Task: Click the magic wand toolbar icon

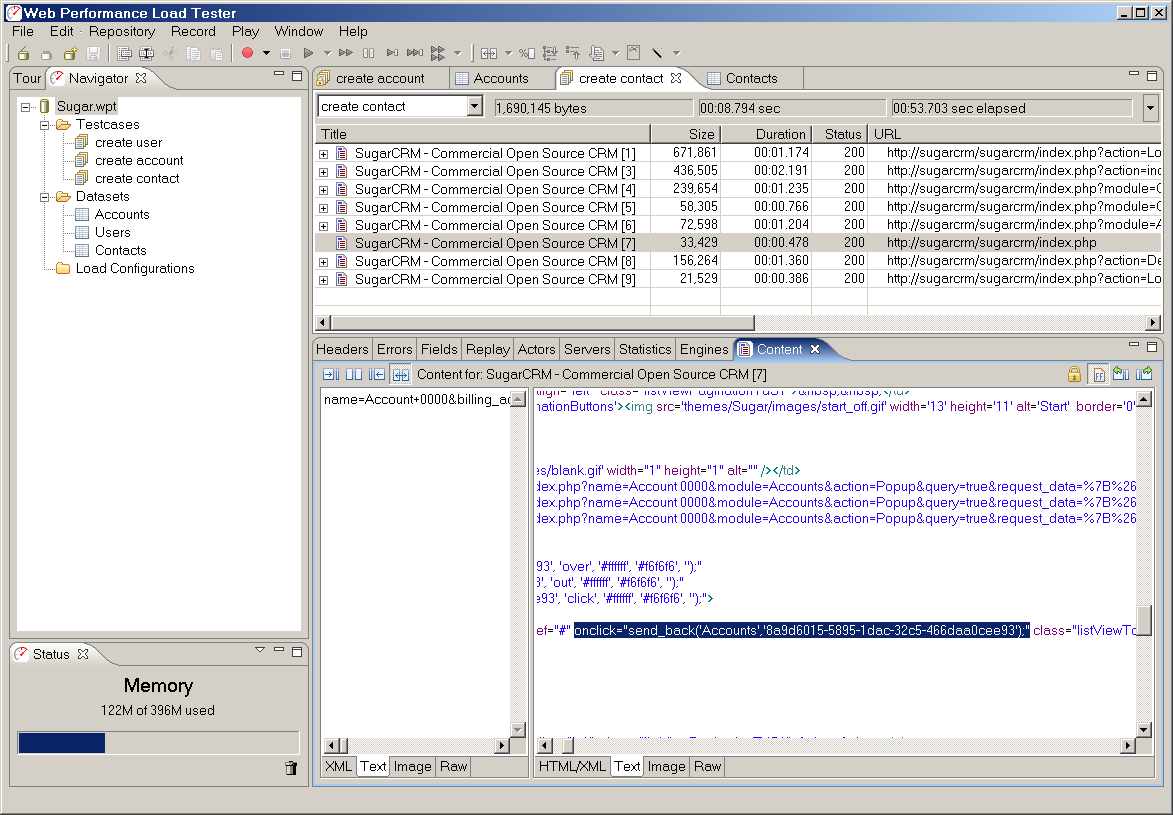Action: pyautogui.click(x=657, y=53)
